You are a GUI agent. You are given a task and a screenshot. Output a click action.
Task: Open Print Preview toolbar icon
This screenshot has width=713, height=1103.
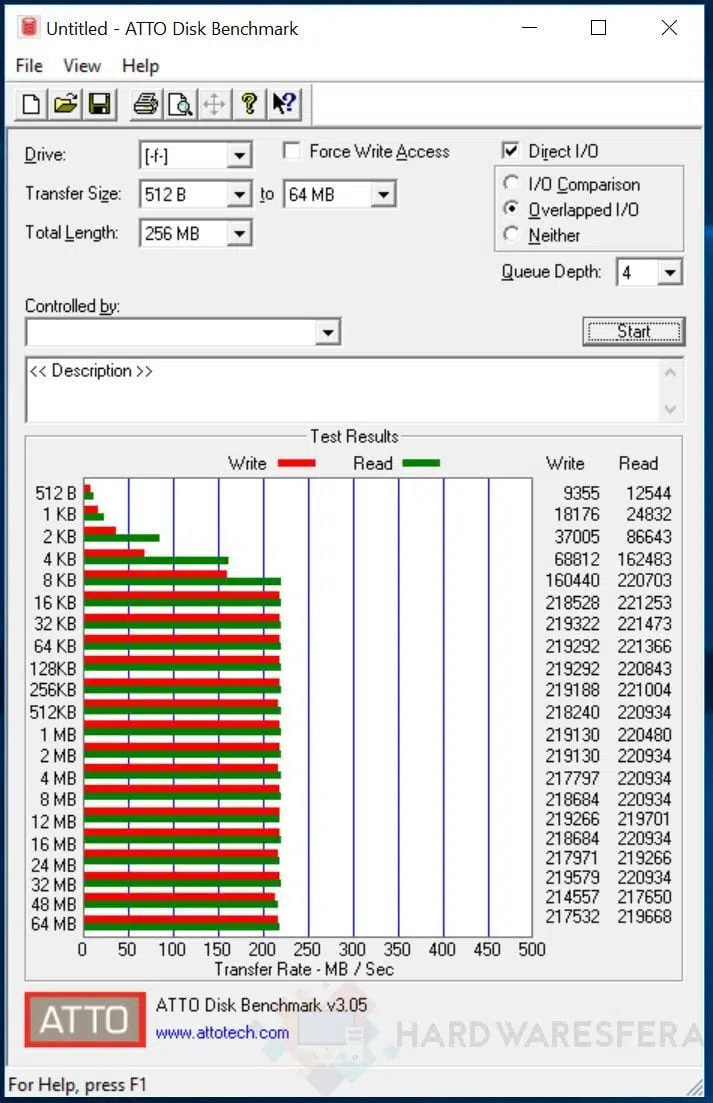tap(181, 104)
